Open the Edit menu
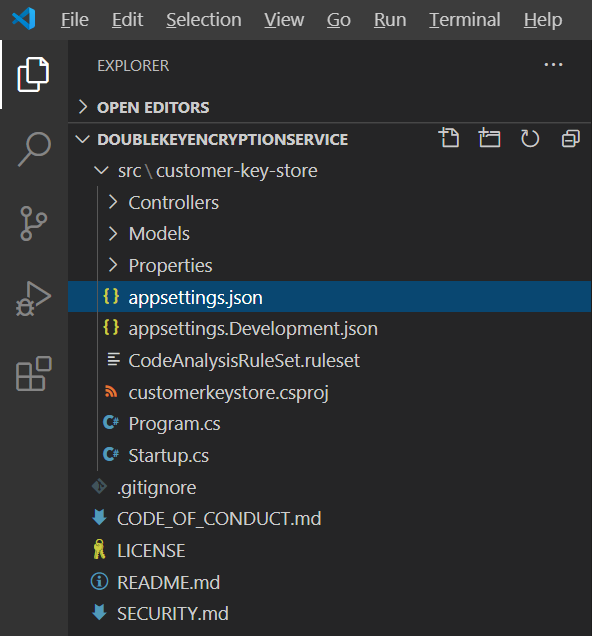This screenshot has width=592, height=636. tap(127, 19)
